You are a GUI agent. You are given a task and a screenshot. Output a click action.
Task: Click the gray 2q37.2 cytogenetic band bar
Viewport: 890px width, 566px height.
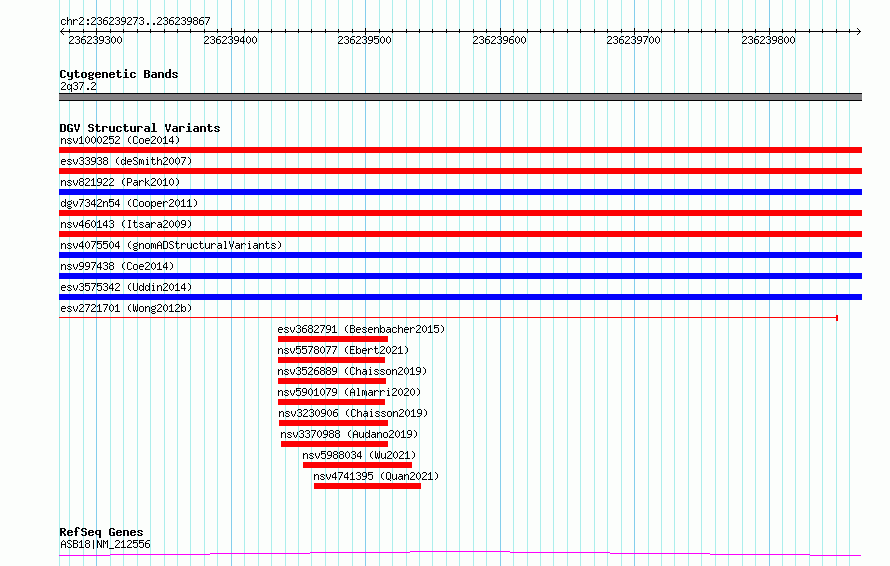click(x=460, y=97)
